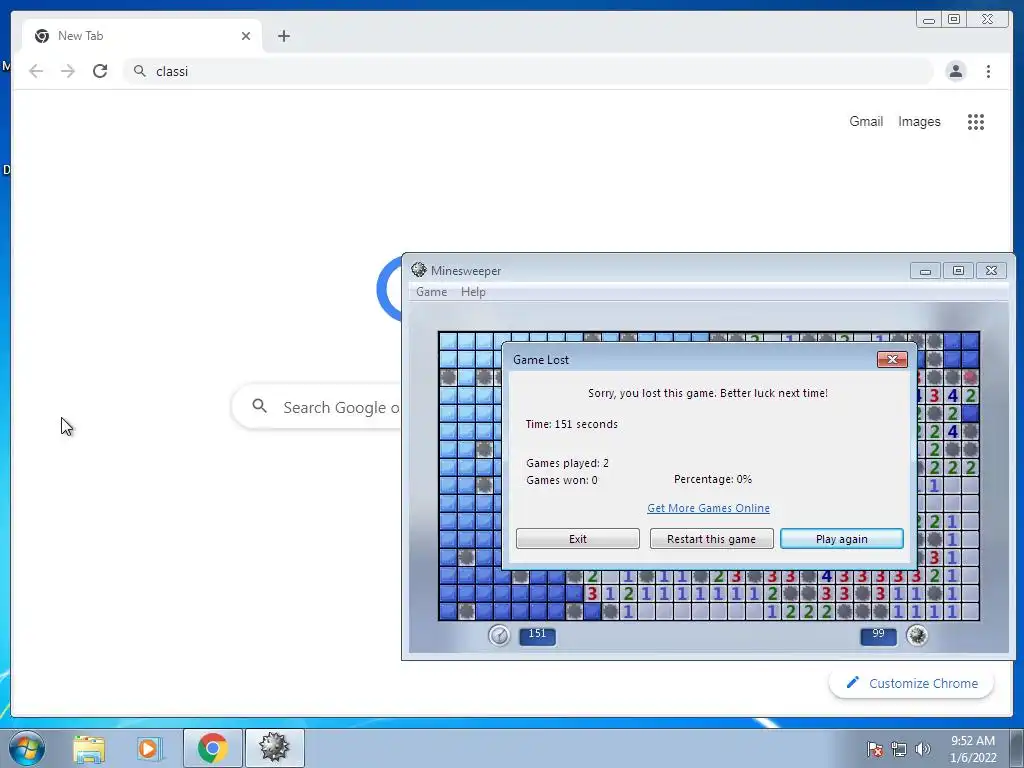
Task: Click Restart this game button
Action: pos(711,539)
